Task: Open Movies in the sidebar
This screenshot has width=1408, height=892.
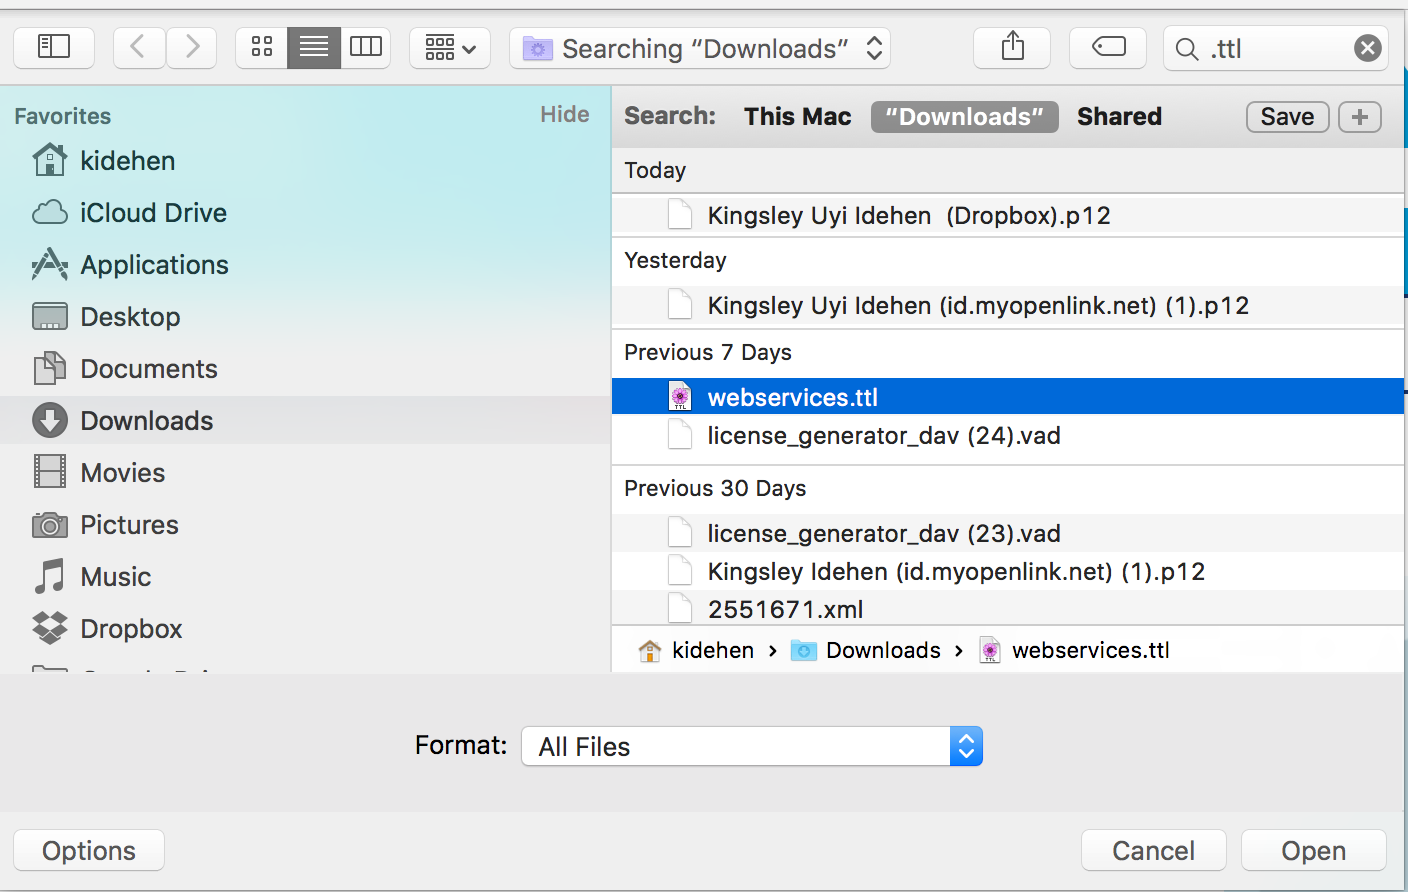Action: (x=305, y=473)
